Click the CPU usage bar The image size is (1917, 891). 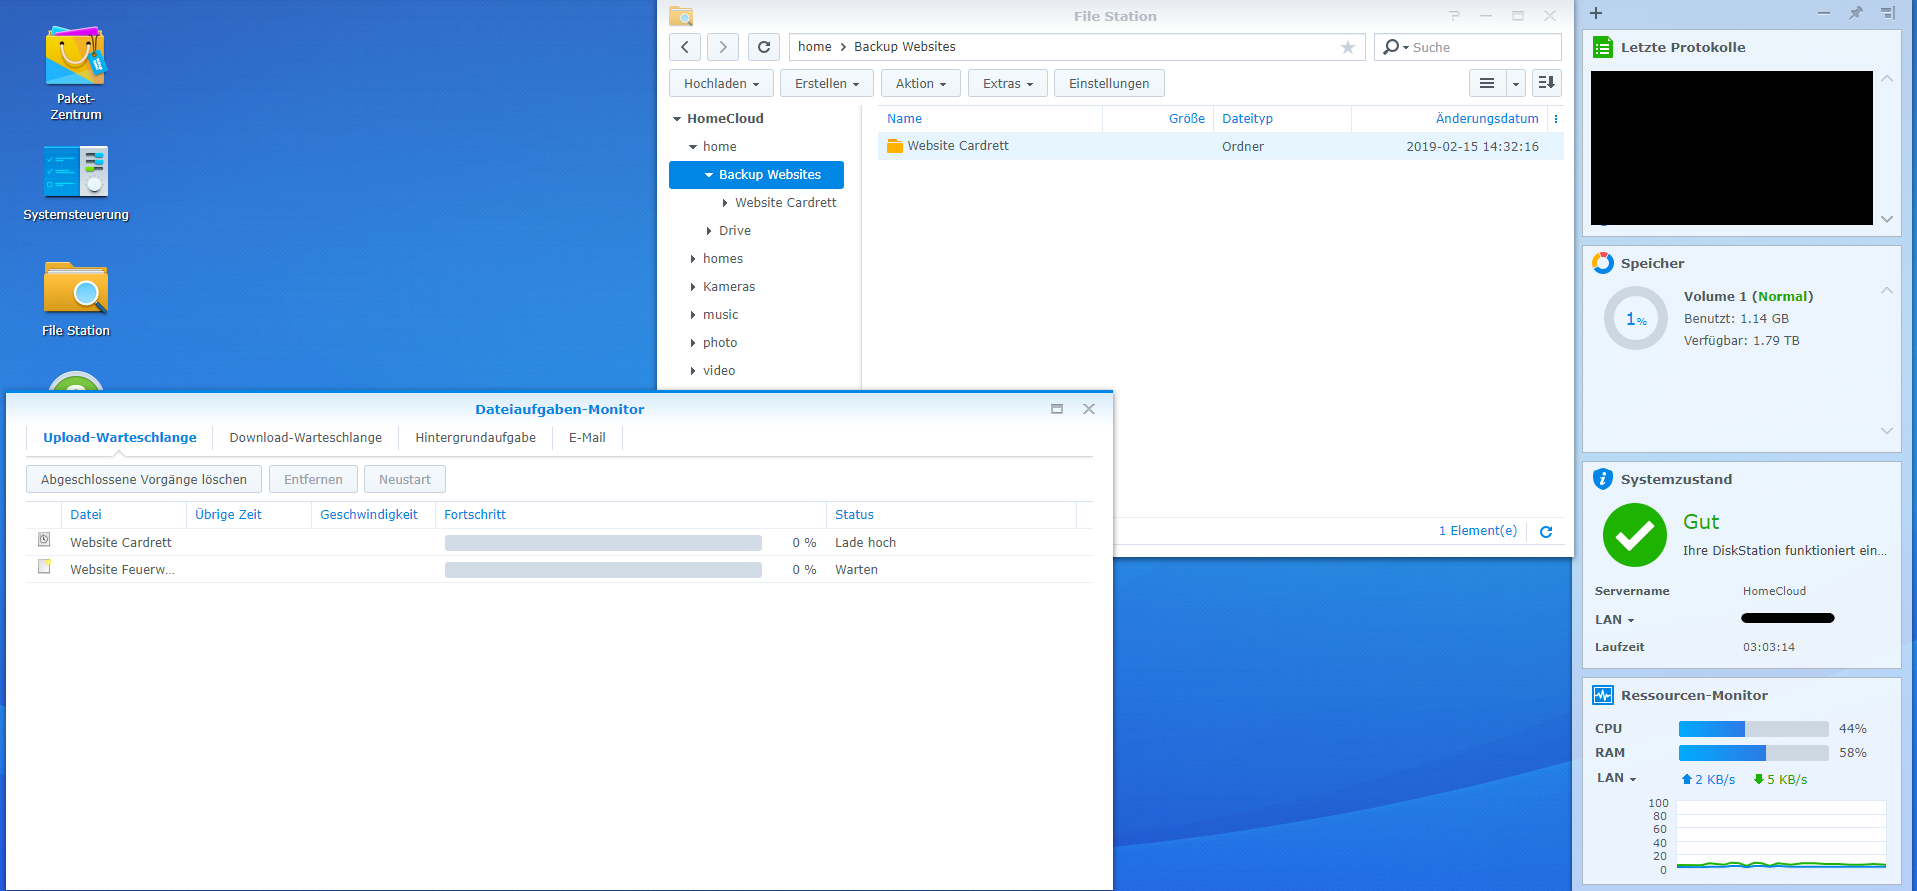1753,729
